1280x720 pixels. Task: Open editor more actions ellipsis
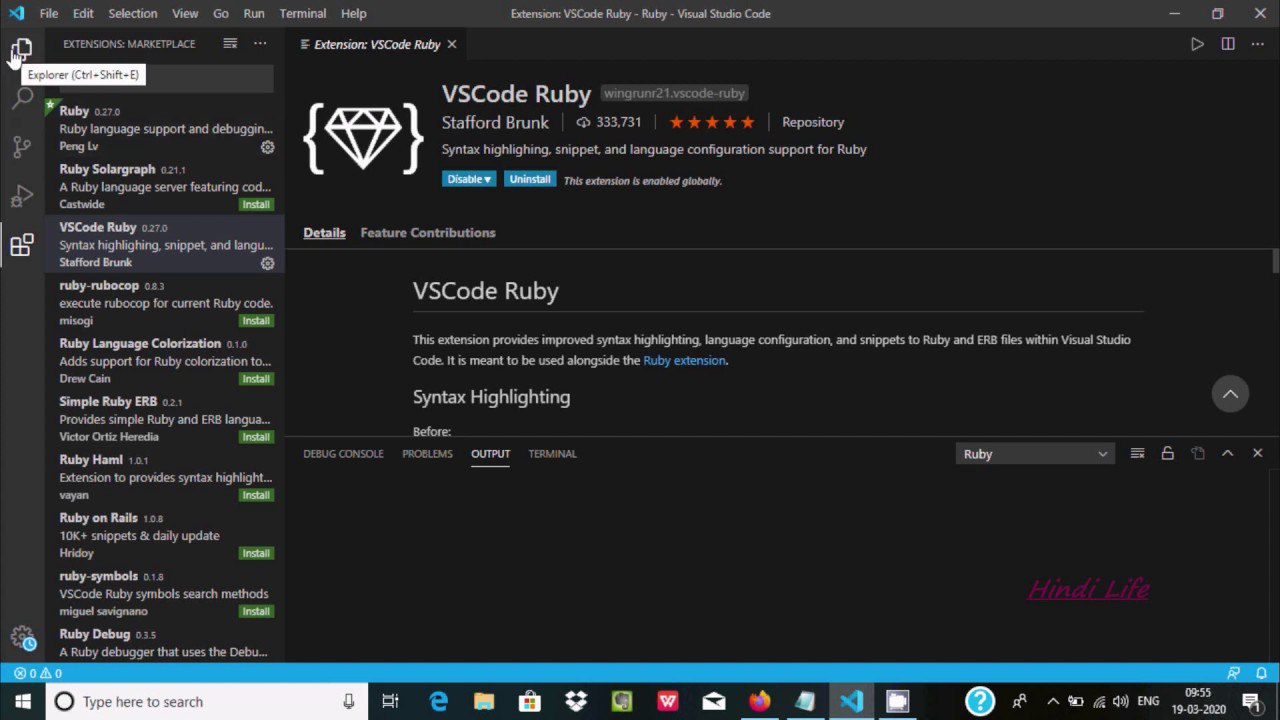pos(1258,44)
